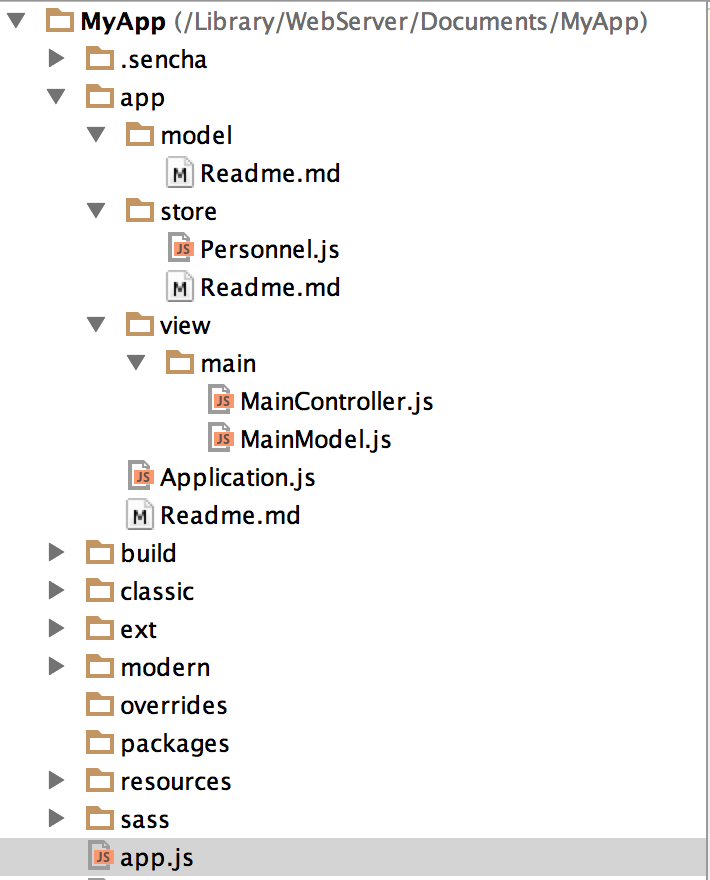Screen dimensions: 710x880
Task: Collapse the store folder
Action: [96, 211]
